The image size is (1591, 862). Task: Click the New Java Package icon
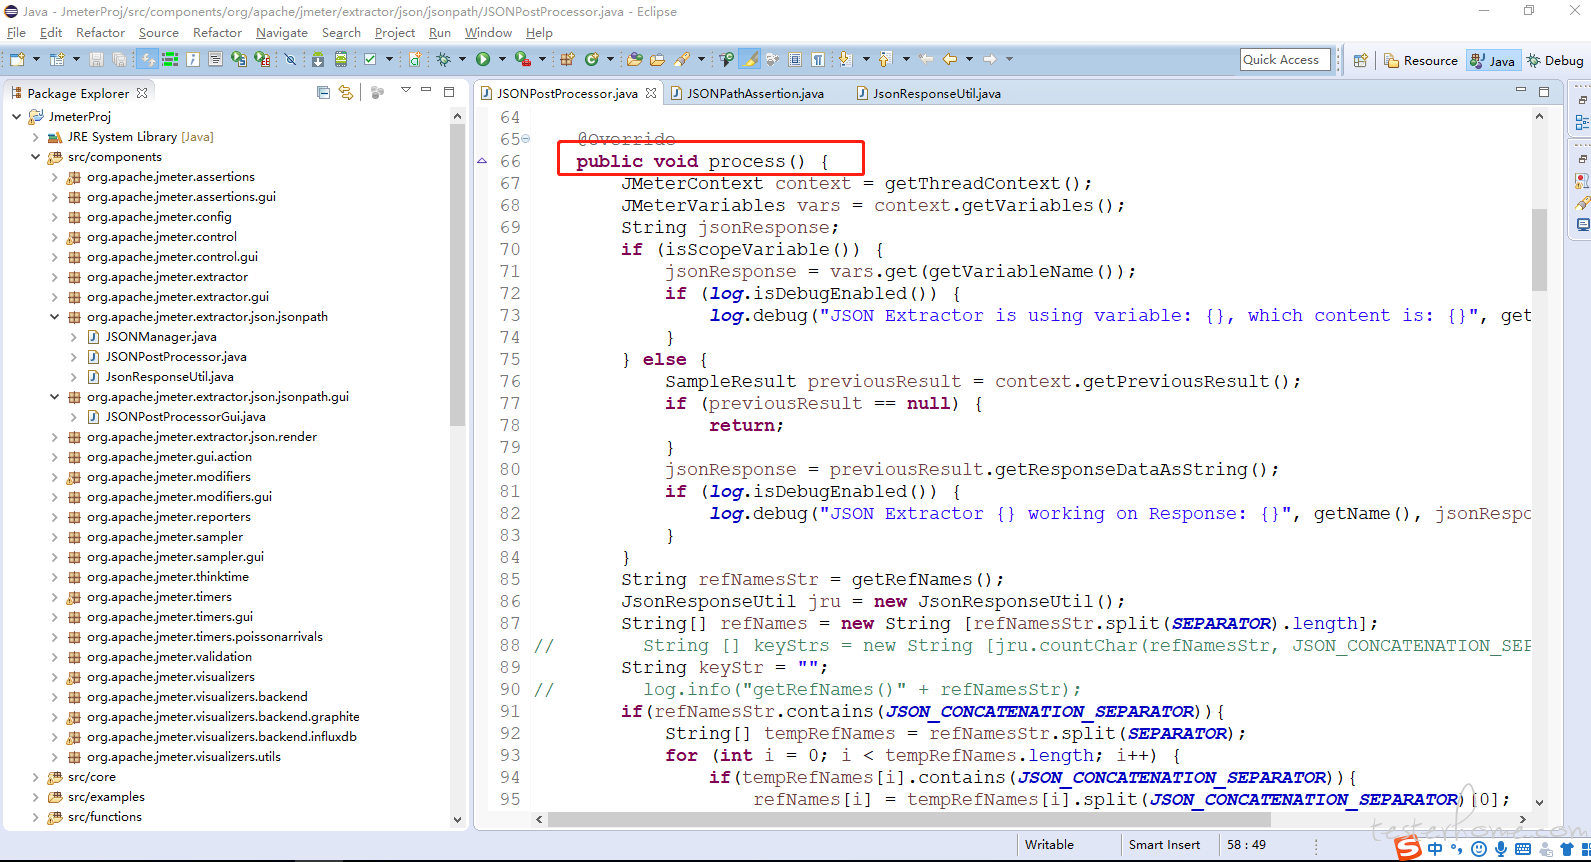(567, 60)
